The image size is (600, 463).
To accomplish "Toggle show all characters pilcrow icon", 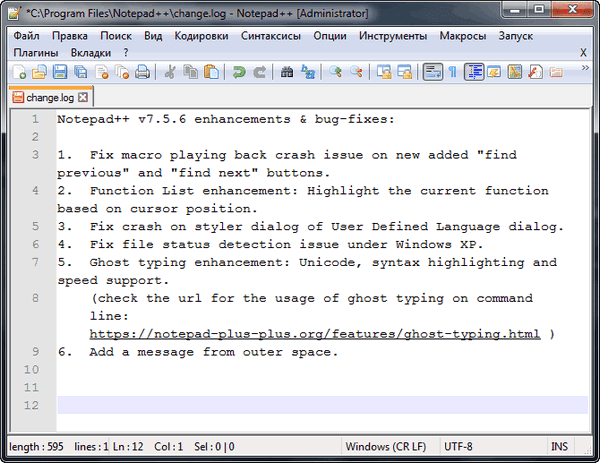I will [453, 72].
